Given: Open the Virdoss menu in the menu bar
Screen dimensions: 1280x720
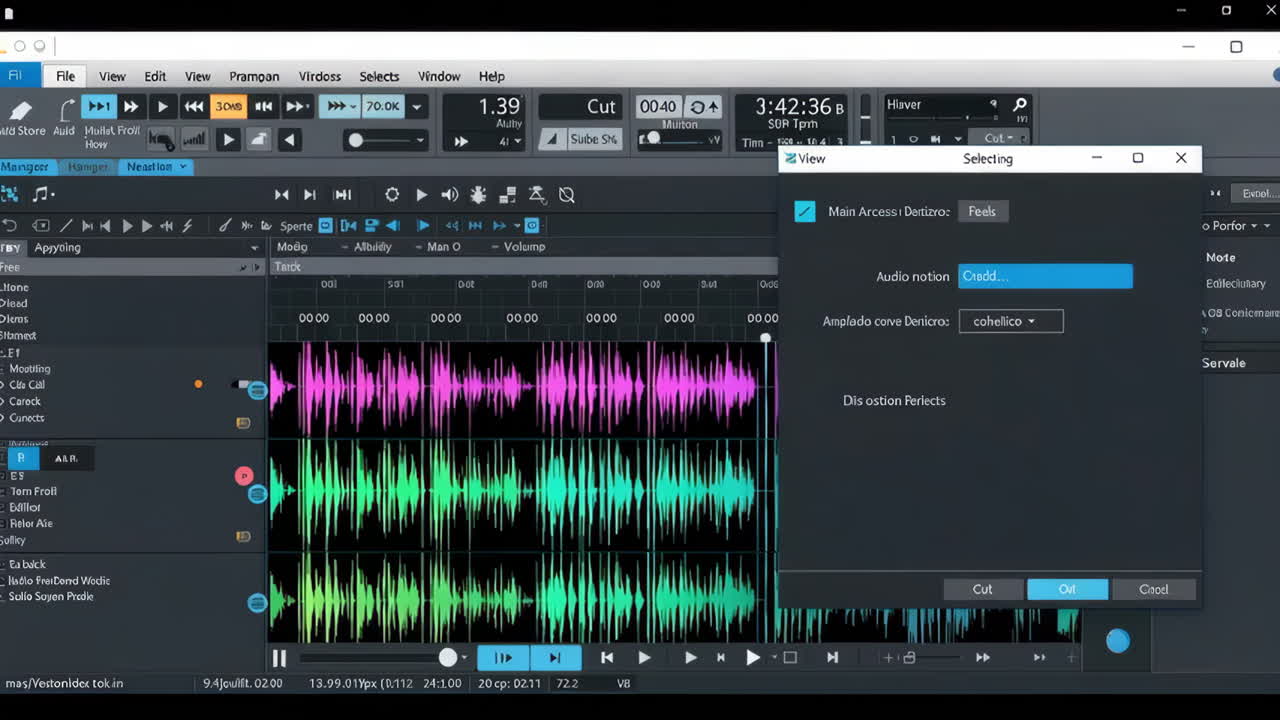Looking at the screenshot, I should (320, 76).
